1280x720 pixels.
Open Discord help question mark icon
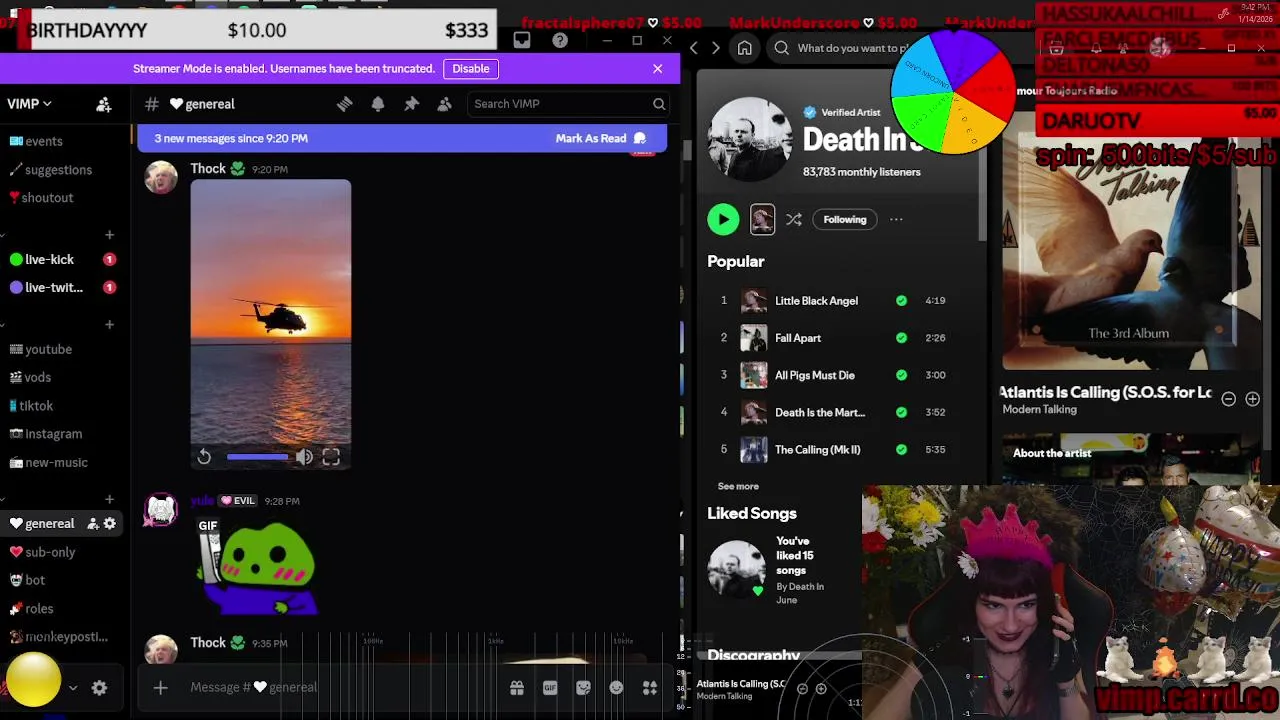point(560,40)
